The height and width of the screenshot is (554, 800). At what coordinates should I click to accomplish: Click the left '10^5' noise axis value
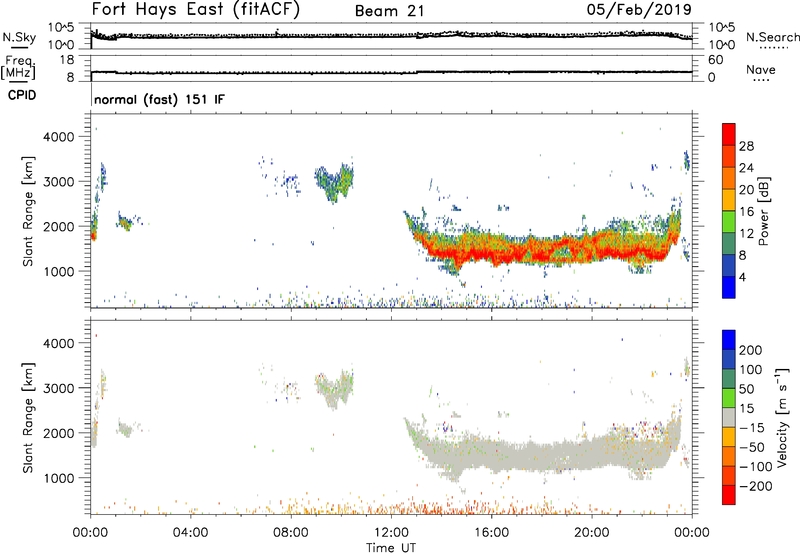(61, 27)
